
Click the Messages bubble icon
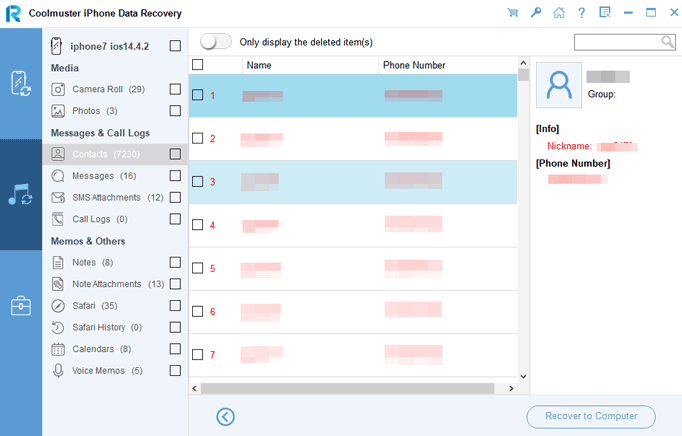coord(58,176)
